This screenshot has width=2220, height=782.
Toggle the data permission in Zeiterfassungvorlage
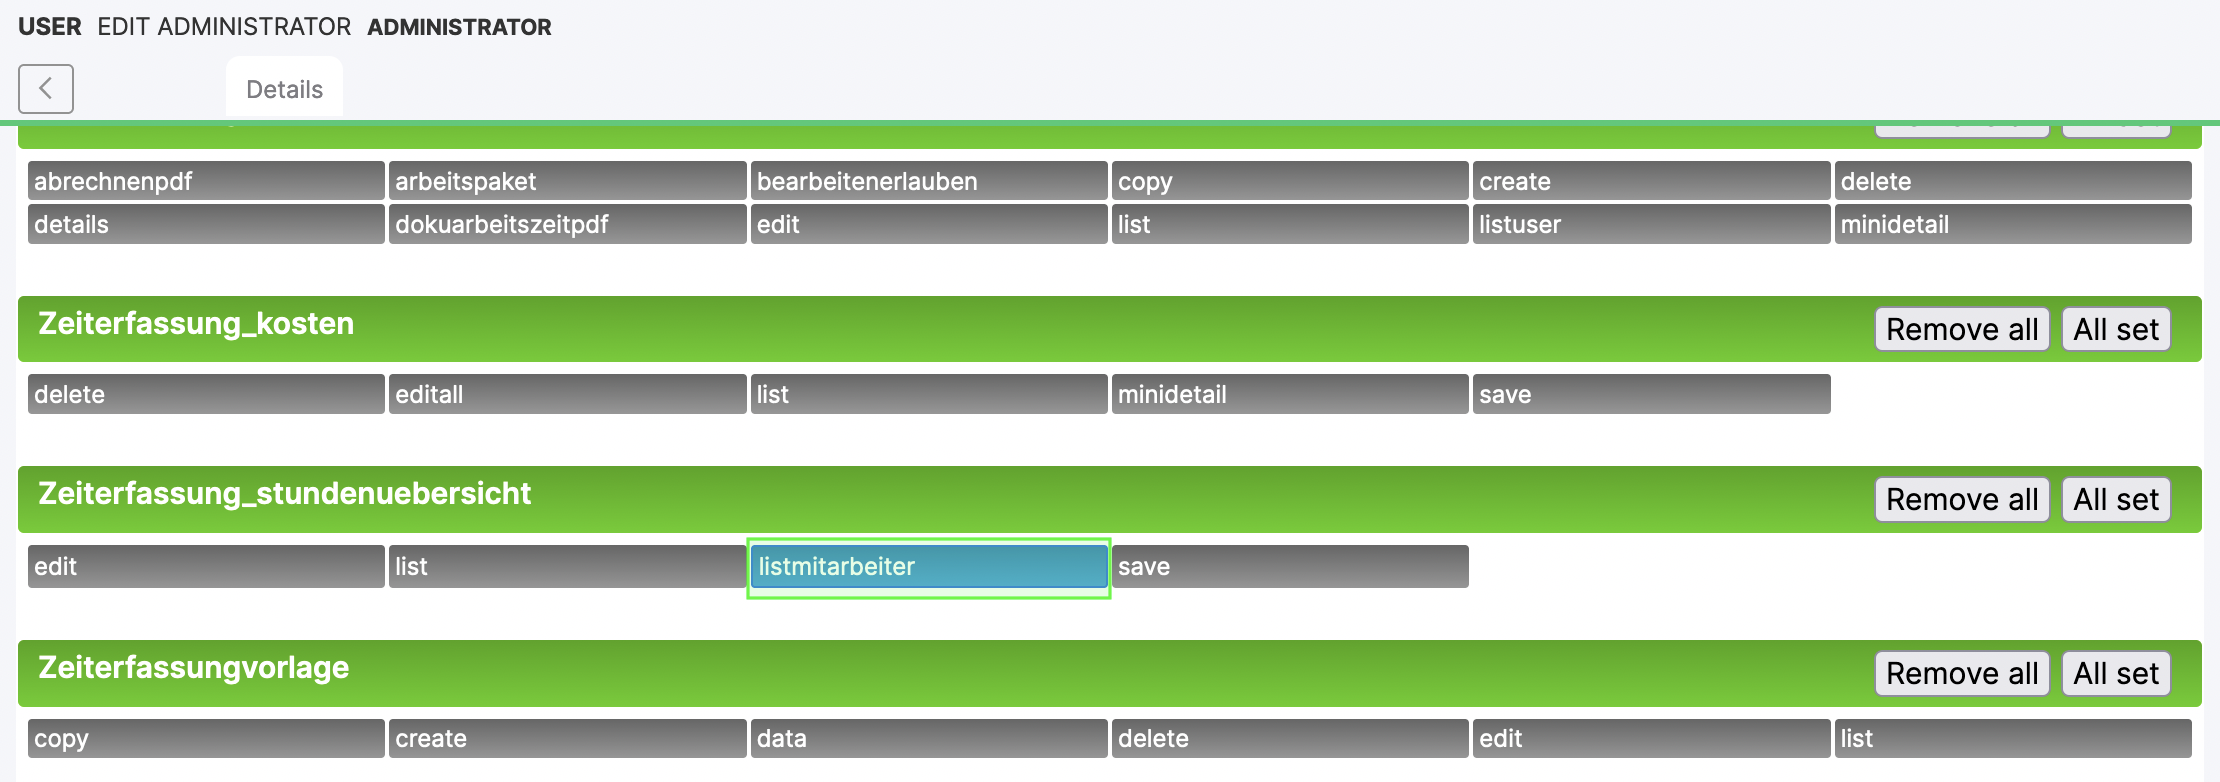pos(928,738)
